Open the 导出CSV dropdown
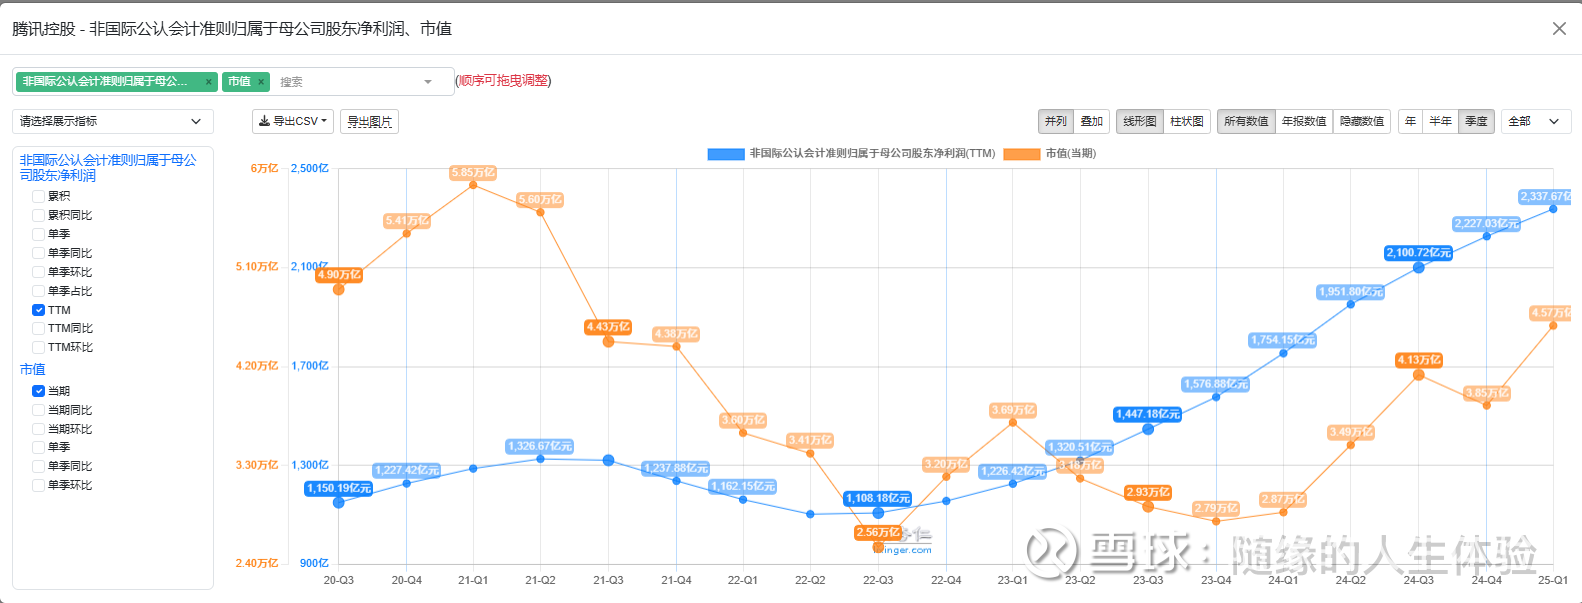 click(293, 121)
